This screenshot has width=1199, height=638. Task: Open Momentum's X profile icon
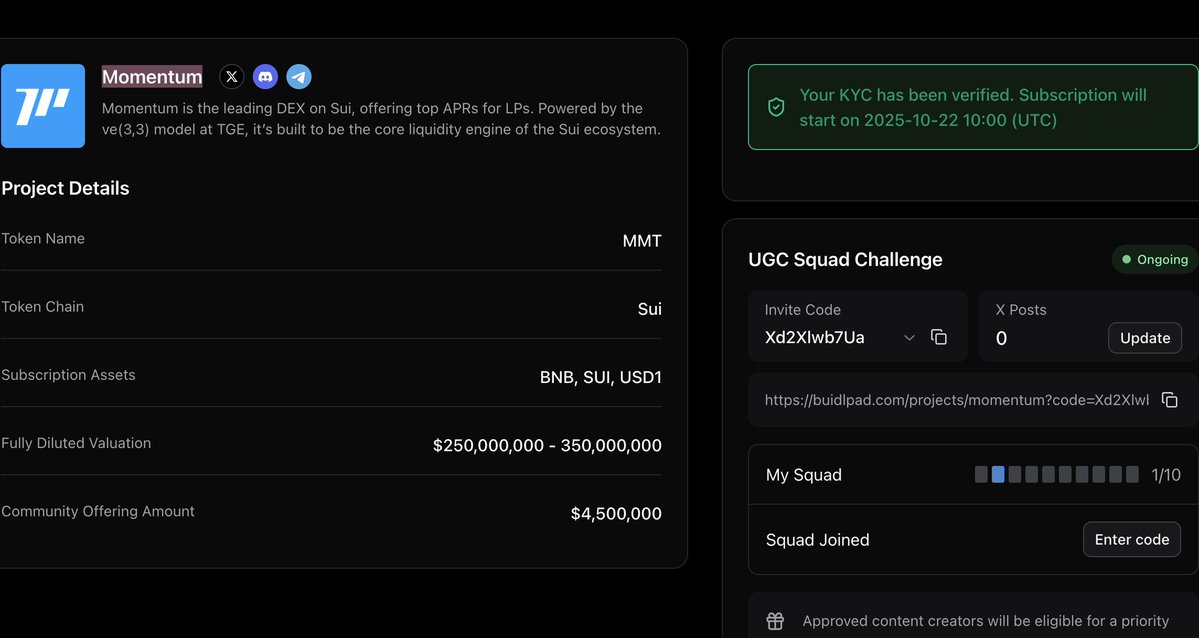tap(231, 76)
